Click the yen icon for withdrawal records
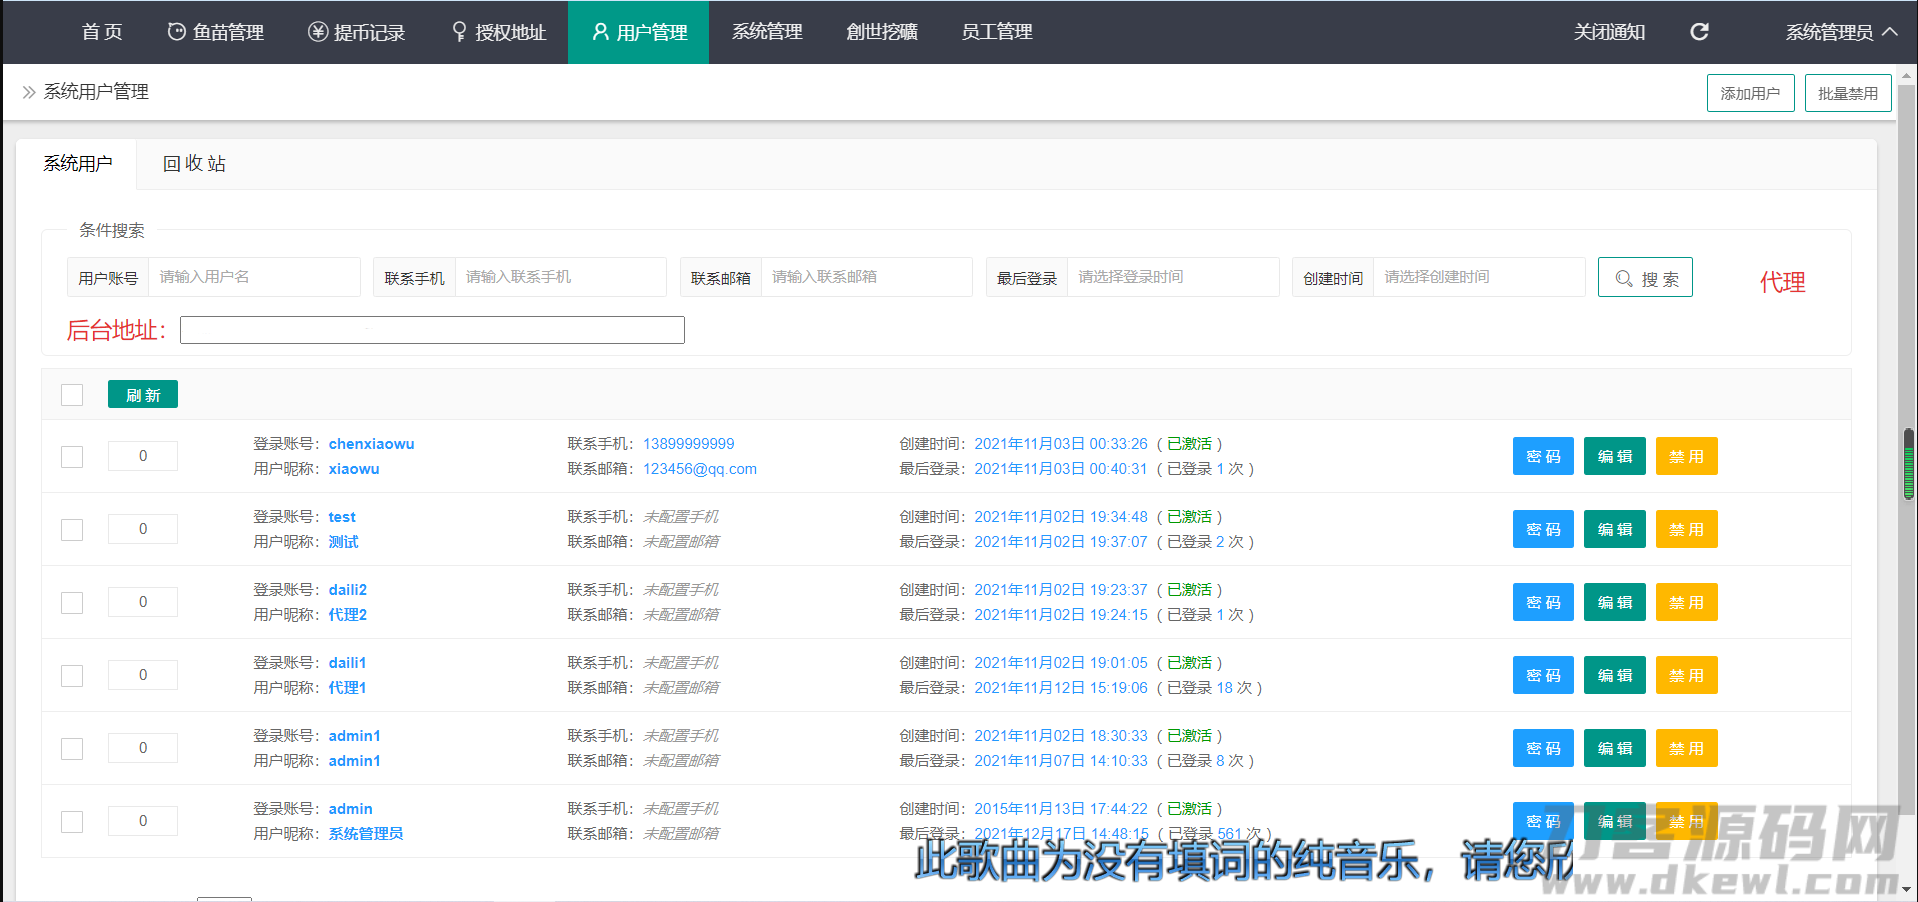 point(318,32)
